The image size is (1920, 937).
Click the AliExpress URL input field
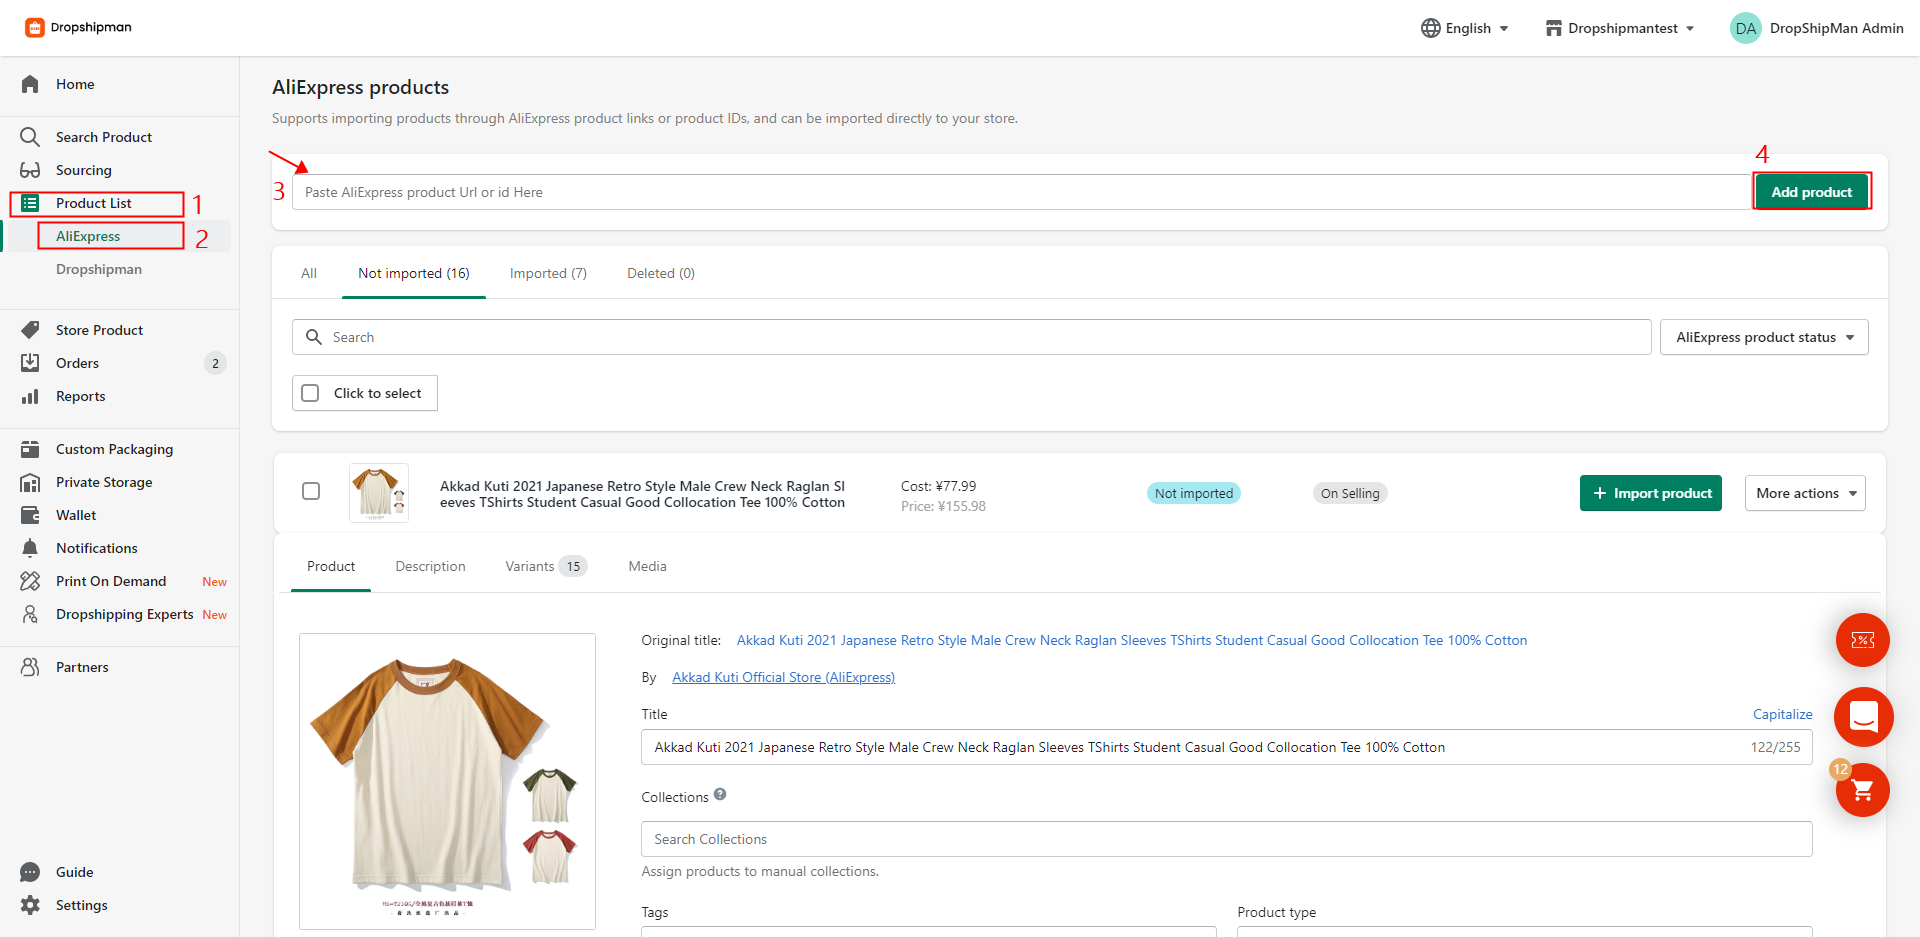(x=1022, y=192)
